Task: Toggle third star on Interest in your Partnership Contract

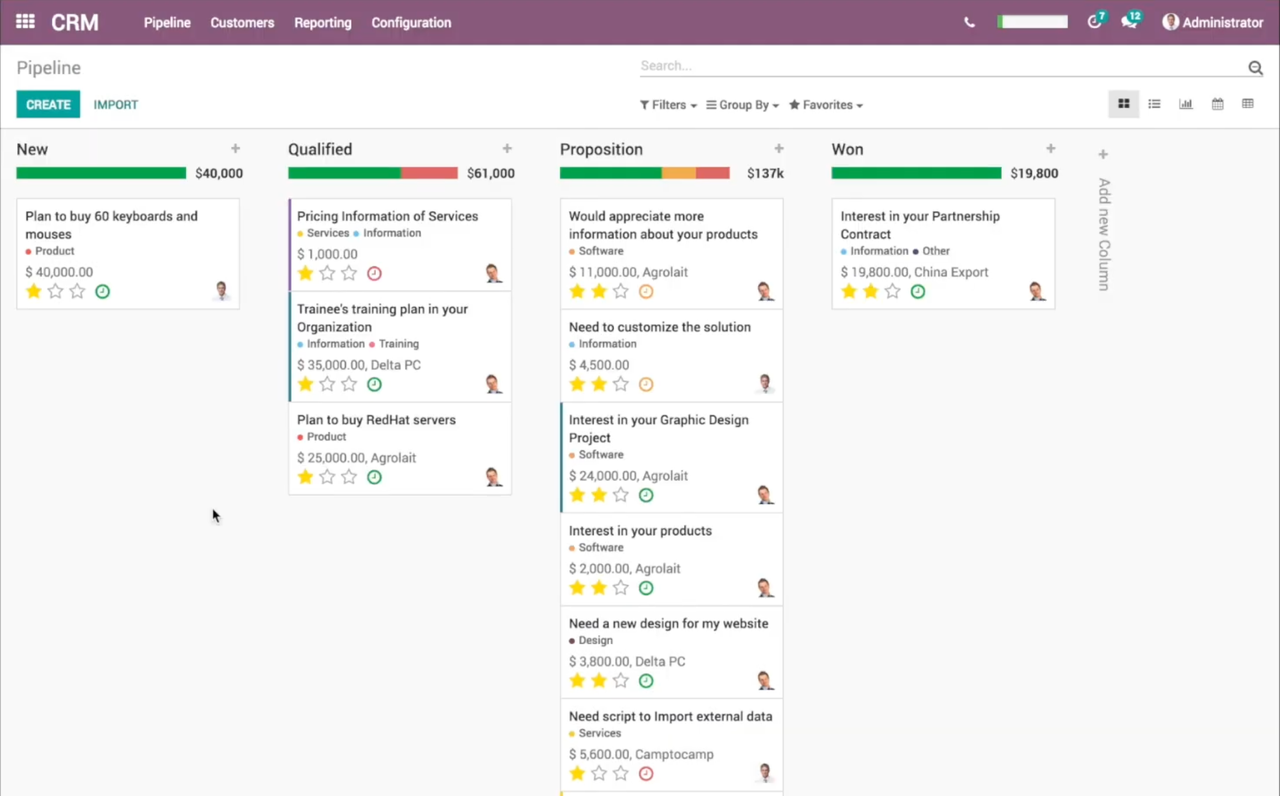Action: tap(891, 291)
